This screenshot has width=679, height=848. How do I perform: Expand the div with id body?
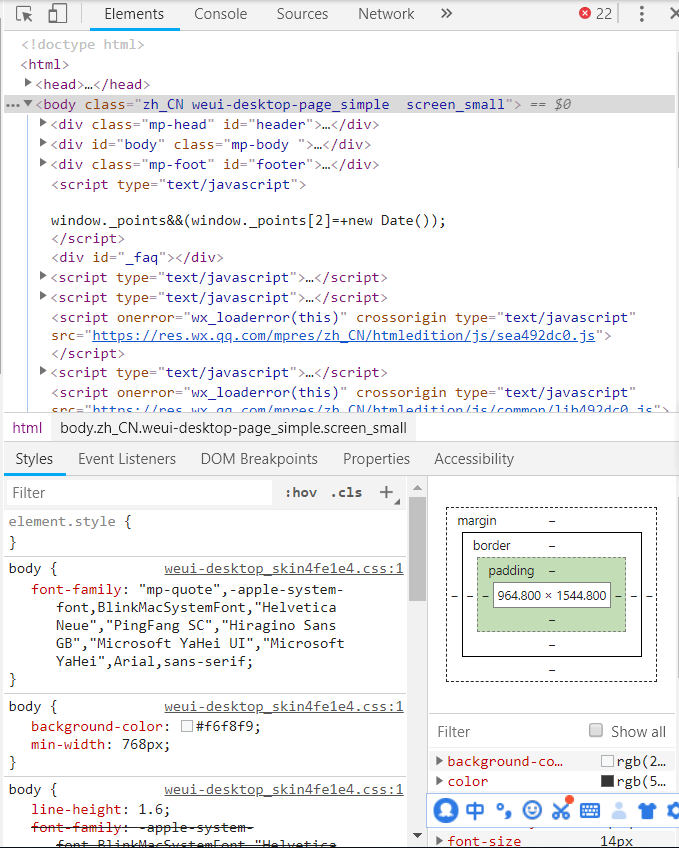pos(43,143)
